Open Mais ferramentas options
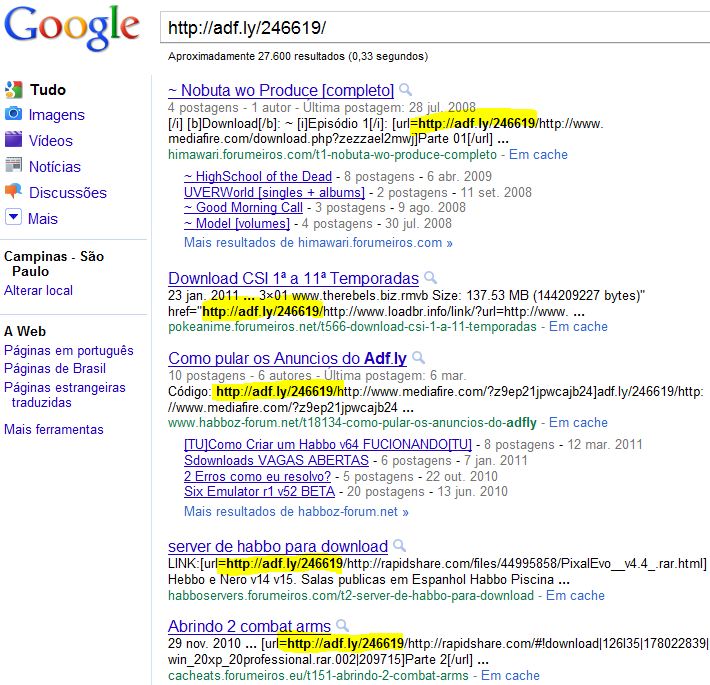Viewport: 710px width, 685px height. tap(54, 429)
